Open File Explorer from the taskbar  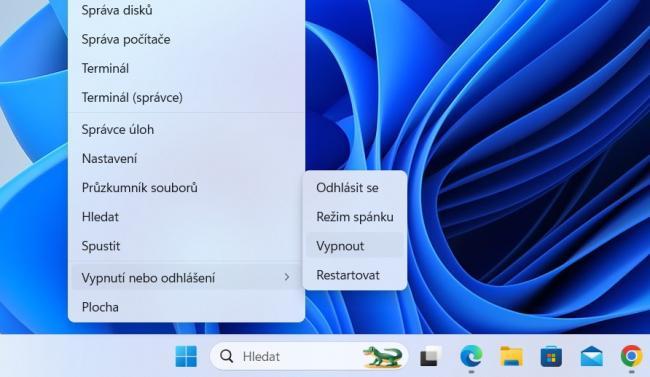point(512,356)
